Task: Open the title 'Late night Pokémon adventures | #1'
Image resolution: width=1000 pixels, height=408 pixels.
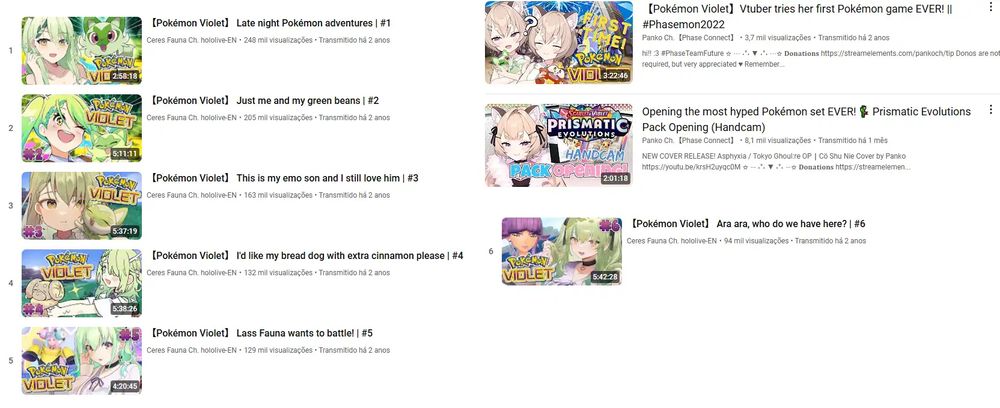Action: pyautogui.click(x=270, y=23)
